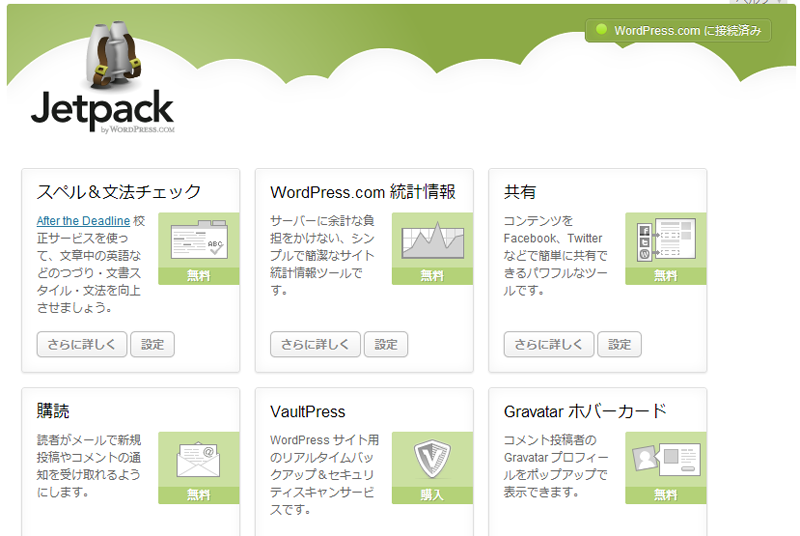Click the Gravatar hovercard profile icon

(666, 459)
